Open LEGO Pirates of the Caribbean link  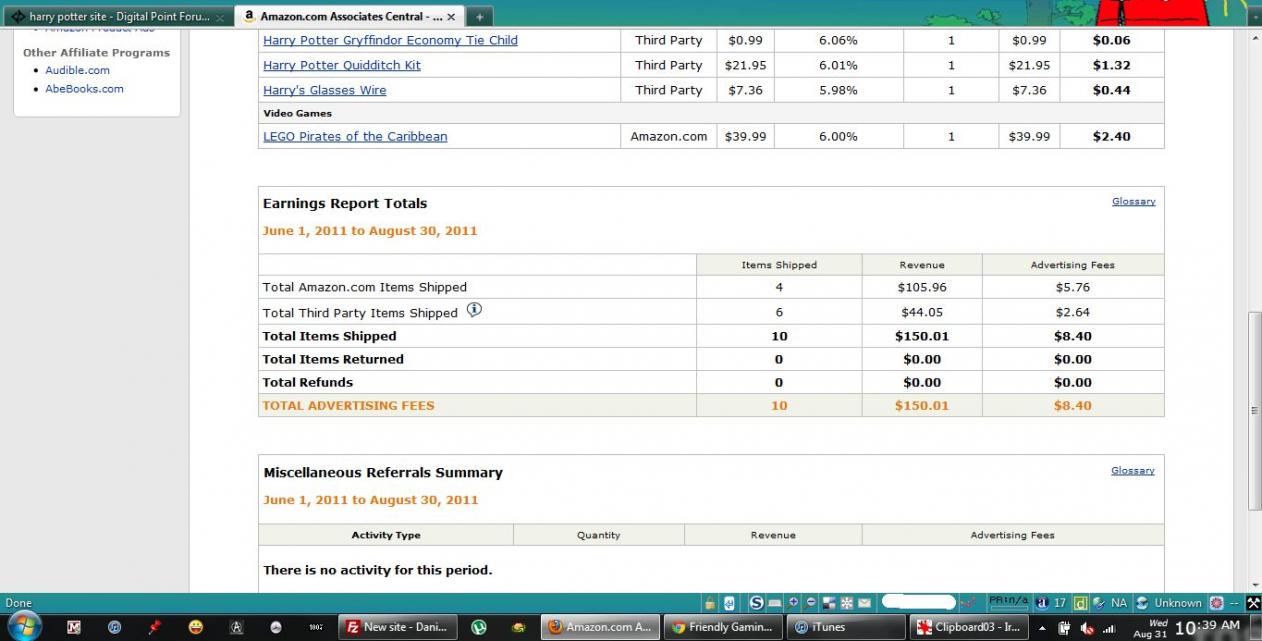(355, 136)
